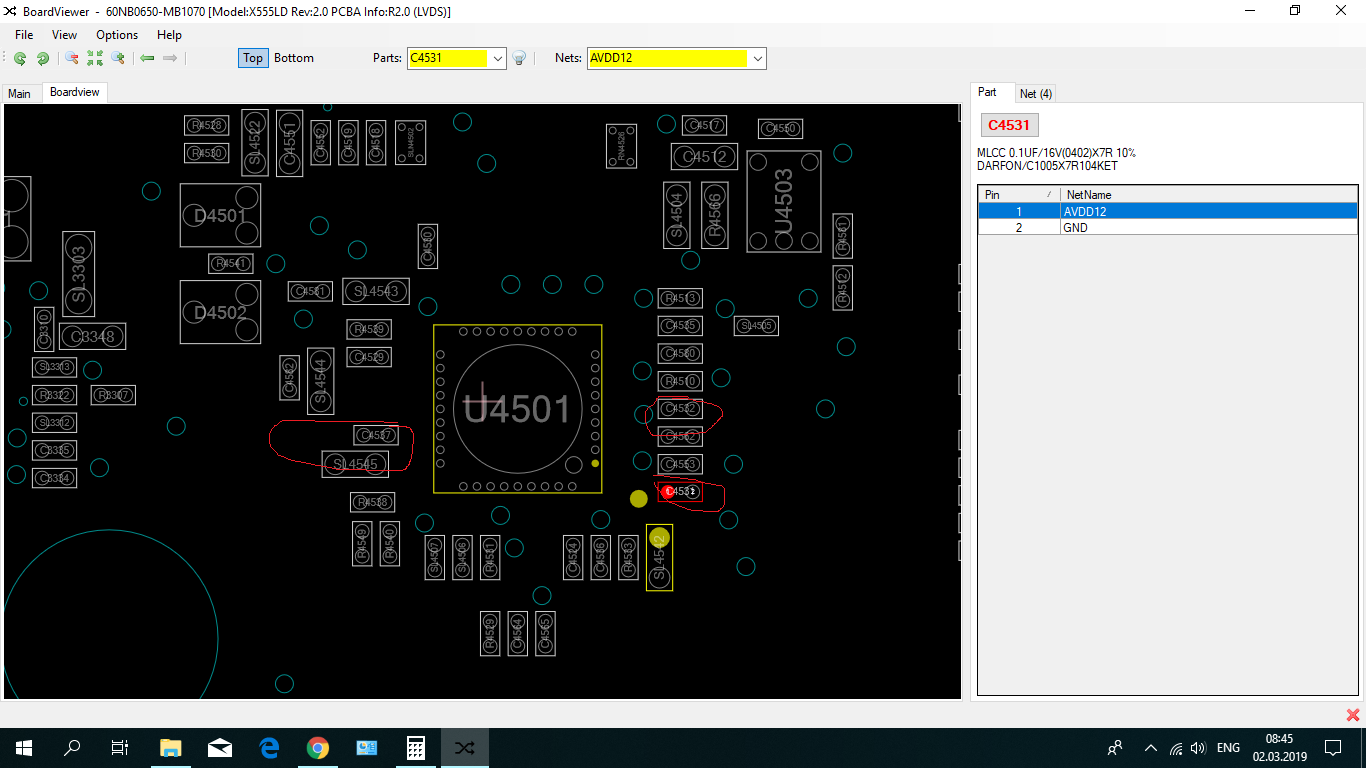This screenshot has width=1366, height=768.
Task: Switch to the Net (4) tab
Action: [1035, 93]
